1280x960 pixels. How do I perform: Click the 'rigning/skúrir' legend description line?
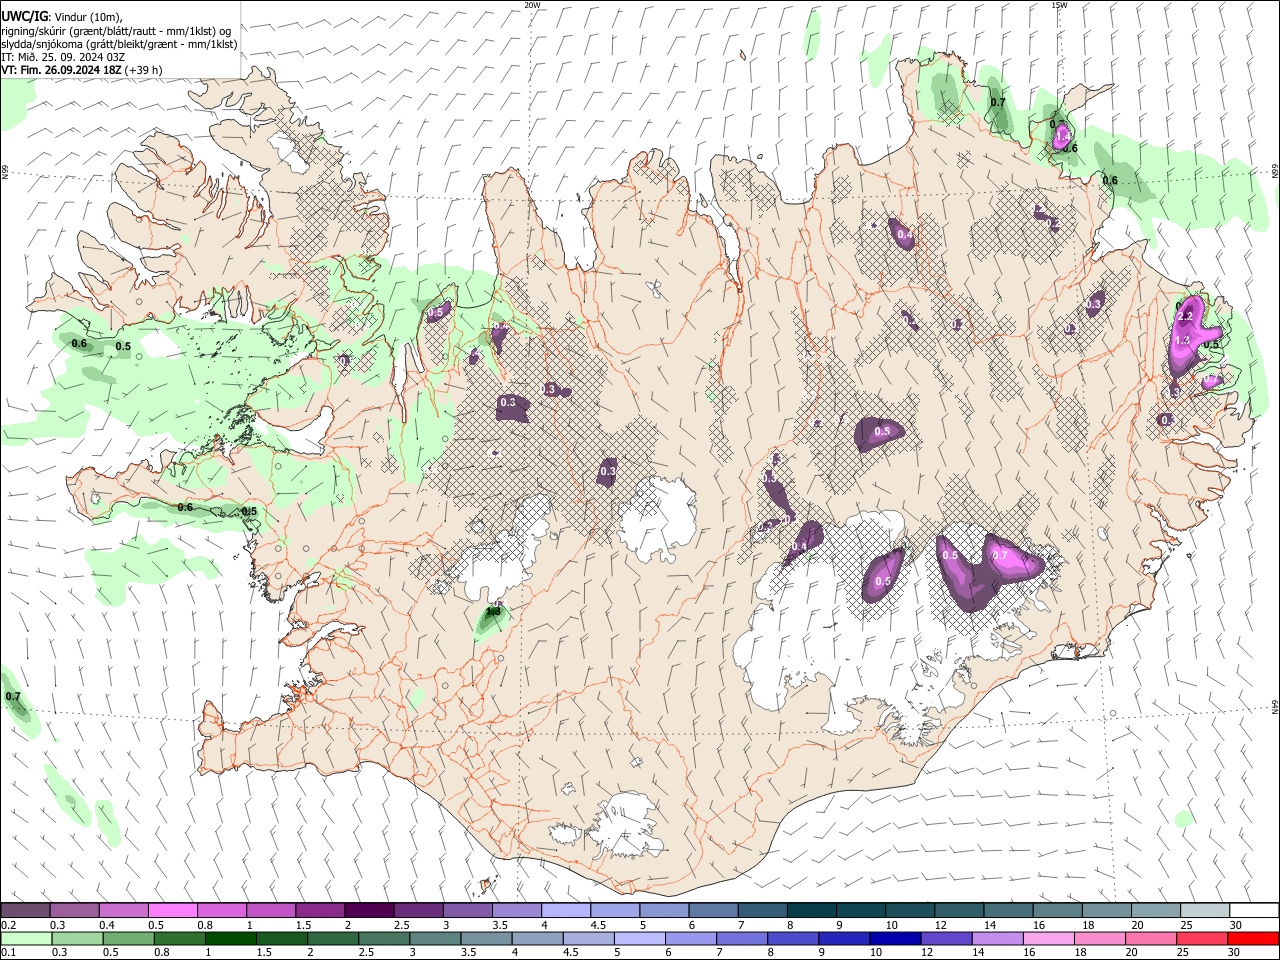pos(116,31)
